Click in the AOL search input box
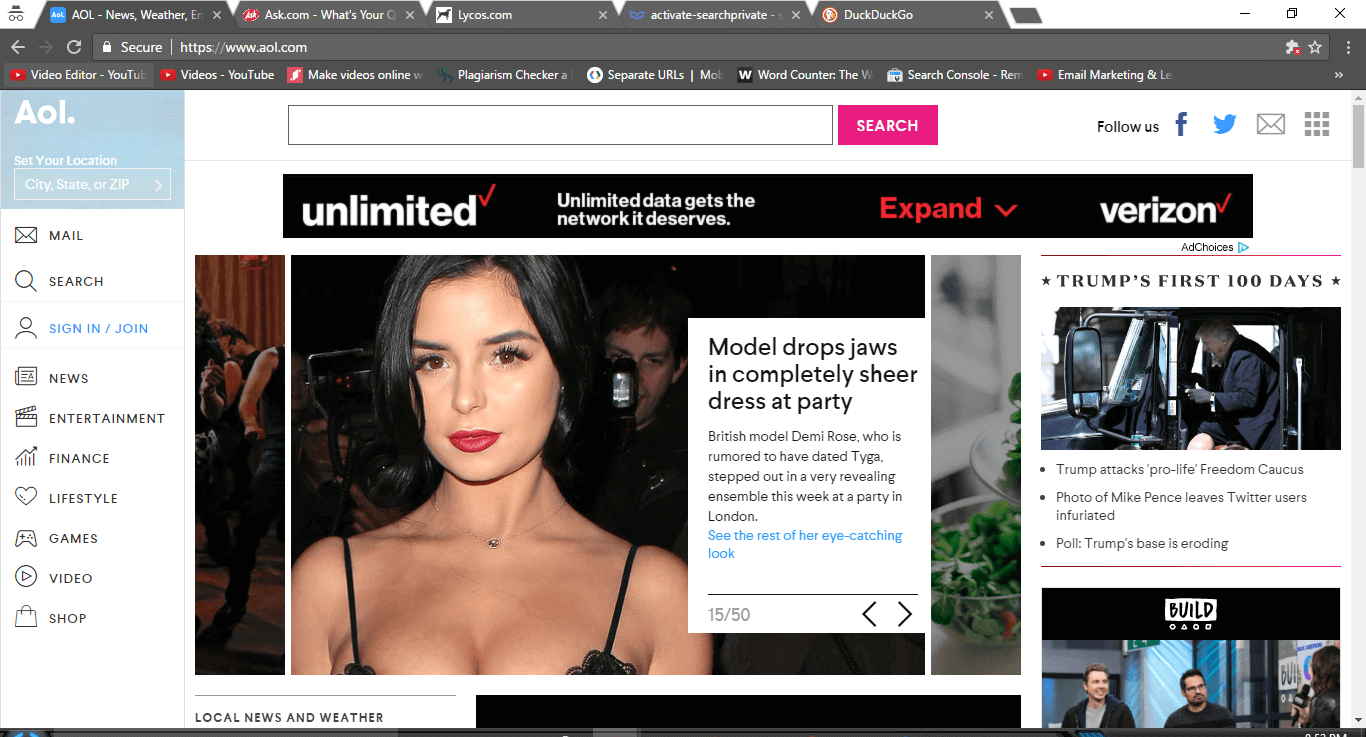 click(x=560, y=125)
